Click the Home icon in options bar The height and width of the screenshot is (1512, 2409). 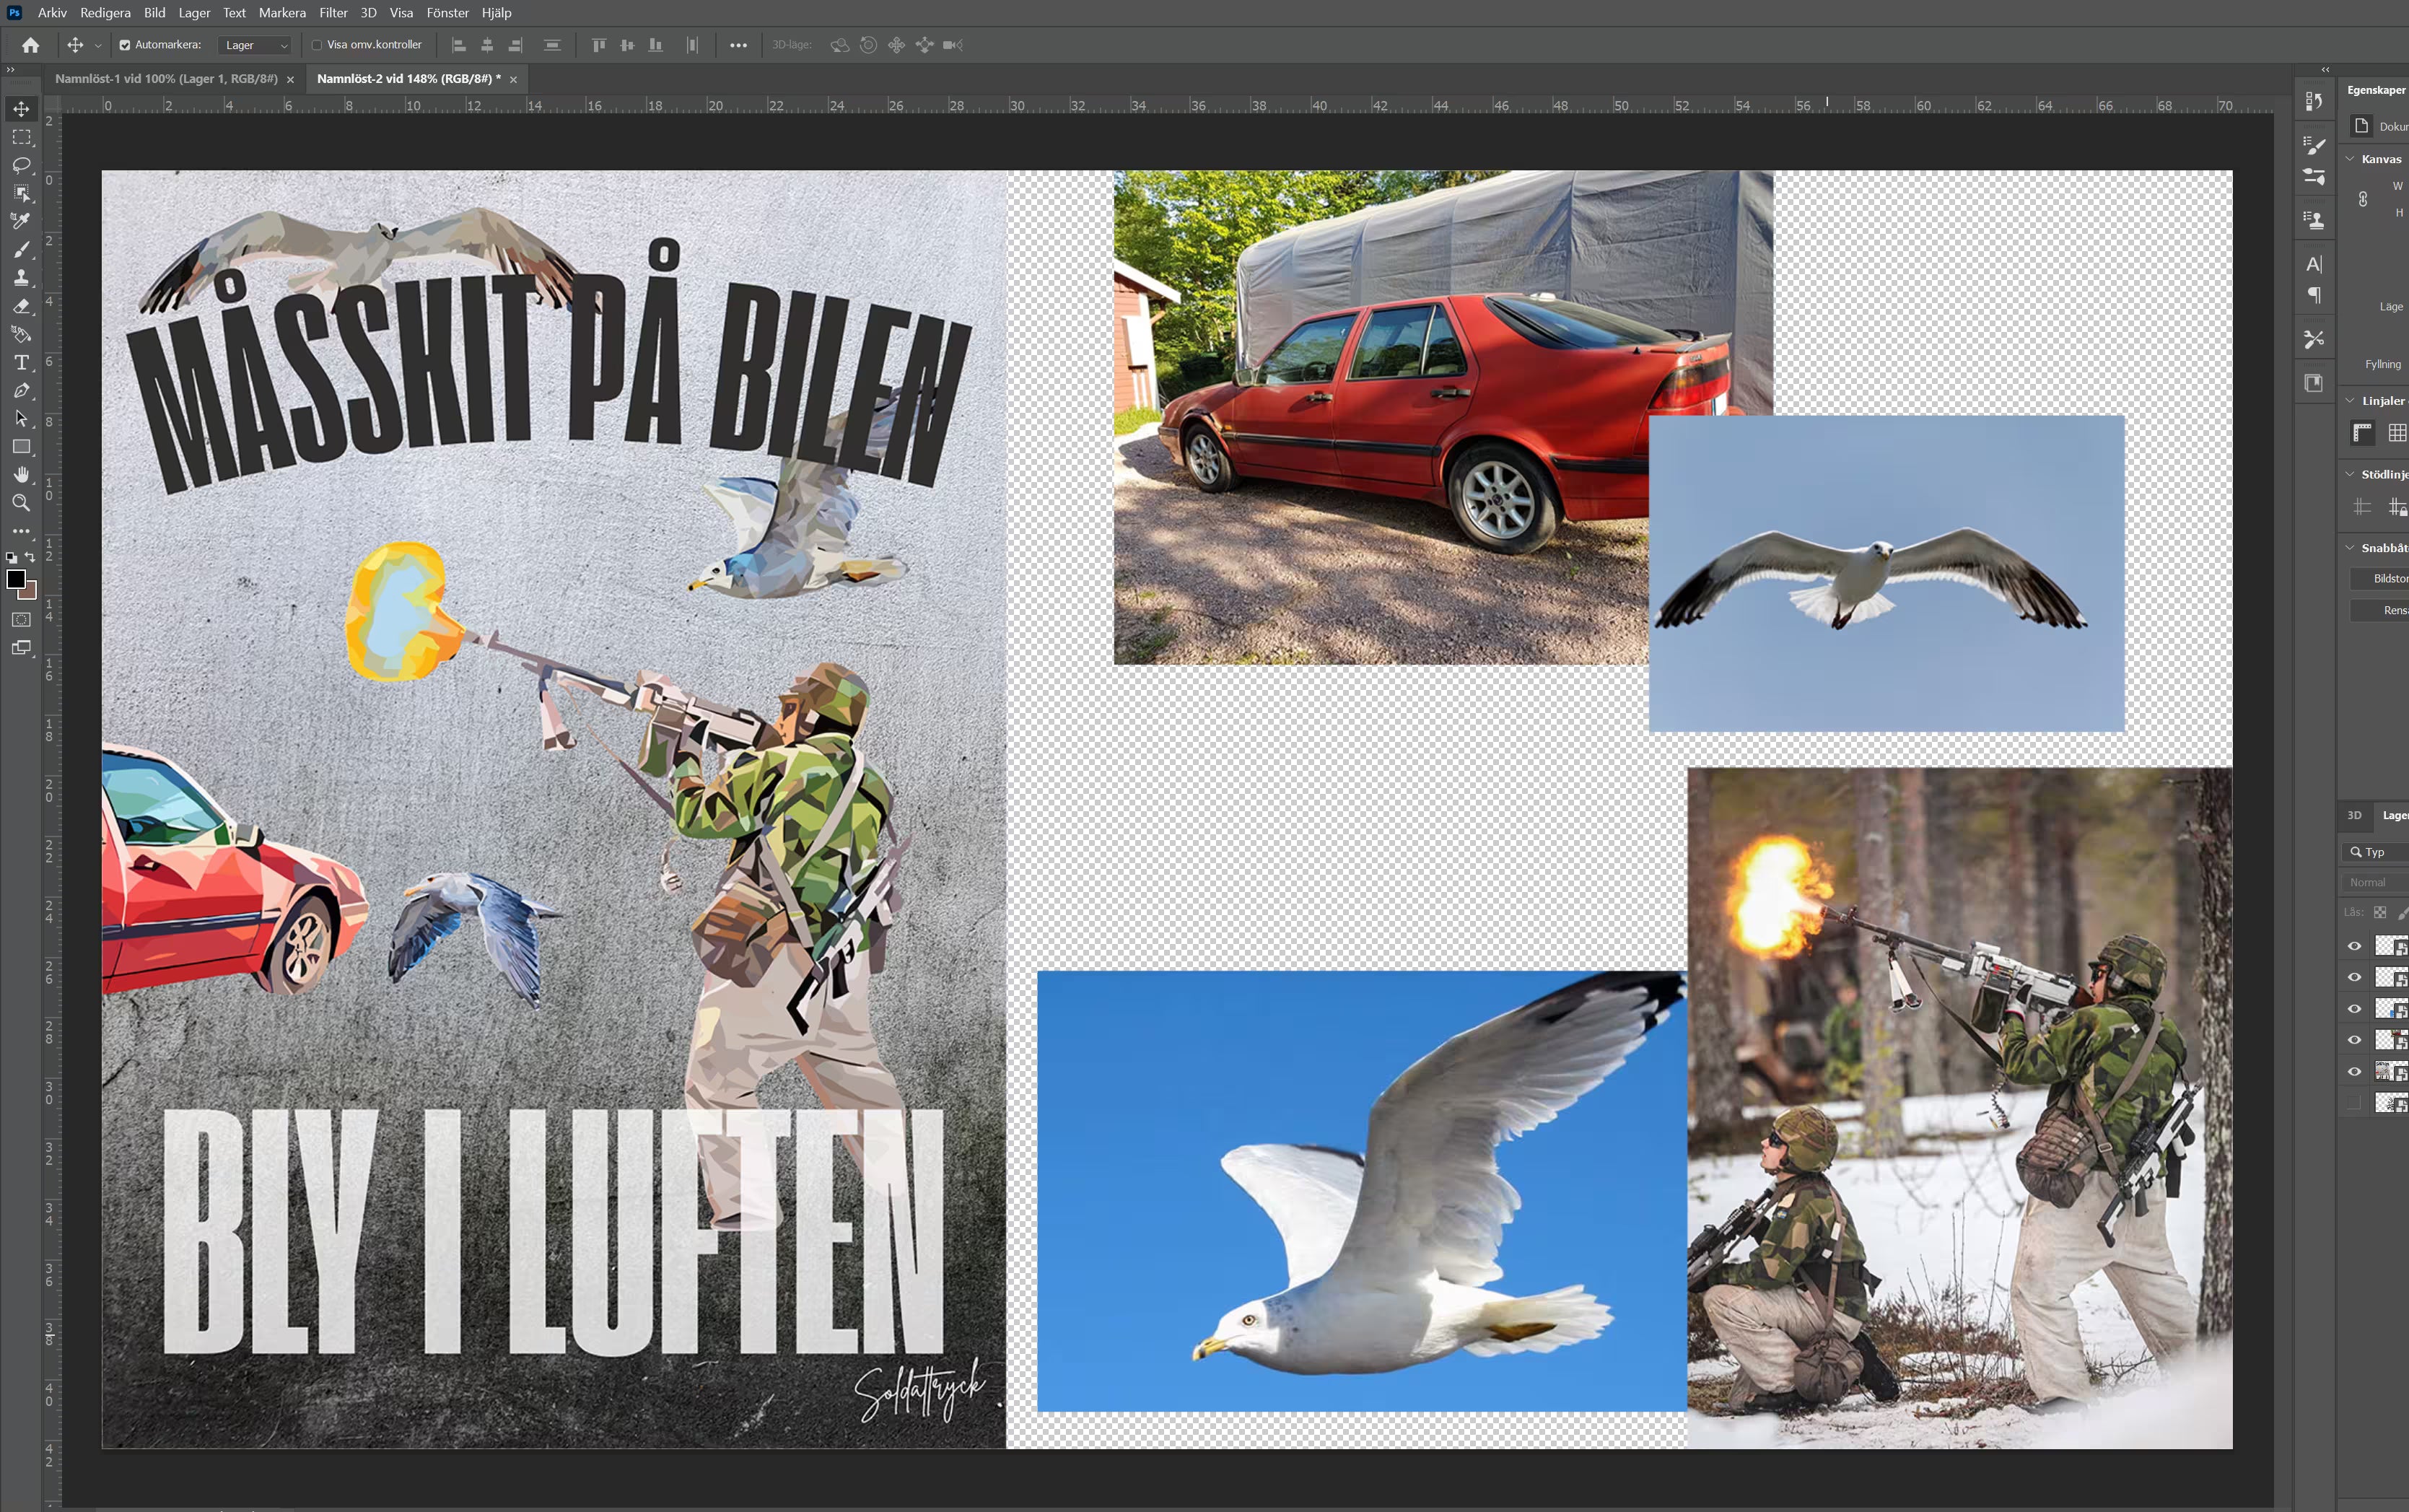pyautogui.click(x=31, y=45)
